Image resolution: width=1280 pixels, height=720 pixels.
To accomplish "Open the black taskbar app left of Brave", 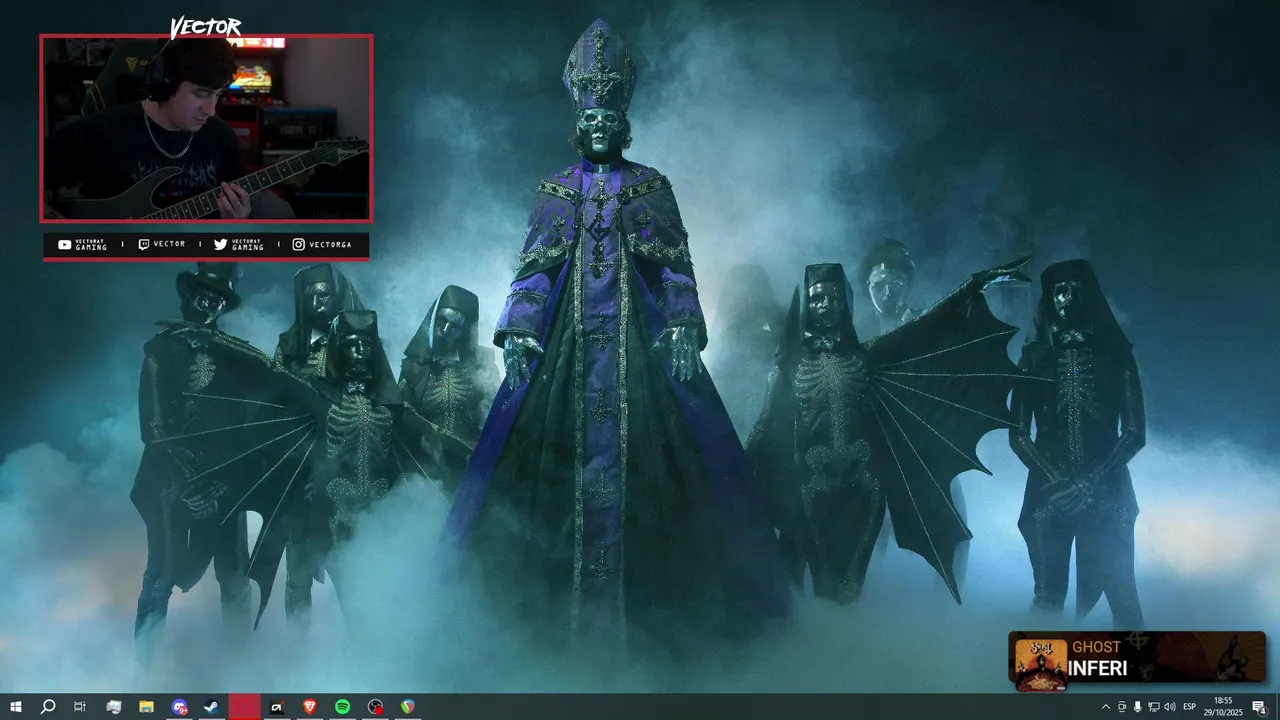I will [277, 707].
